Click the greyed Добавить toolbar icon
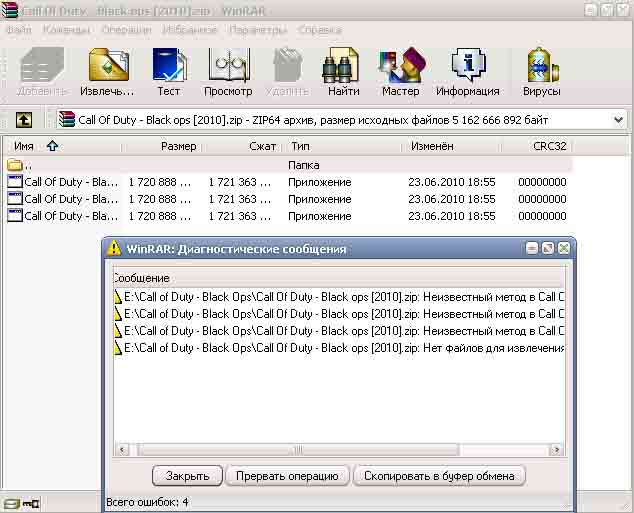This screenshot has width=634, height=513. click(x=42, y=65)
